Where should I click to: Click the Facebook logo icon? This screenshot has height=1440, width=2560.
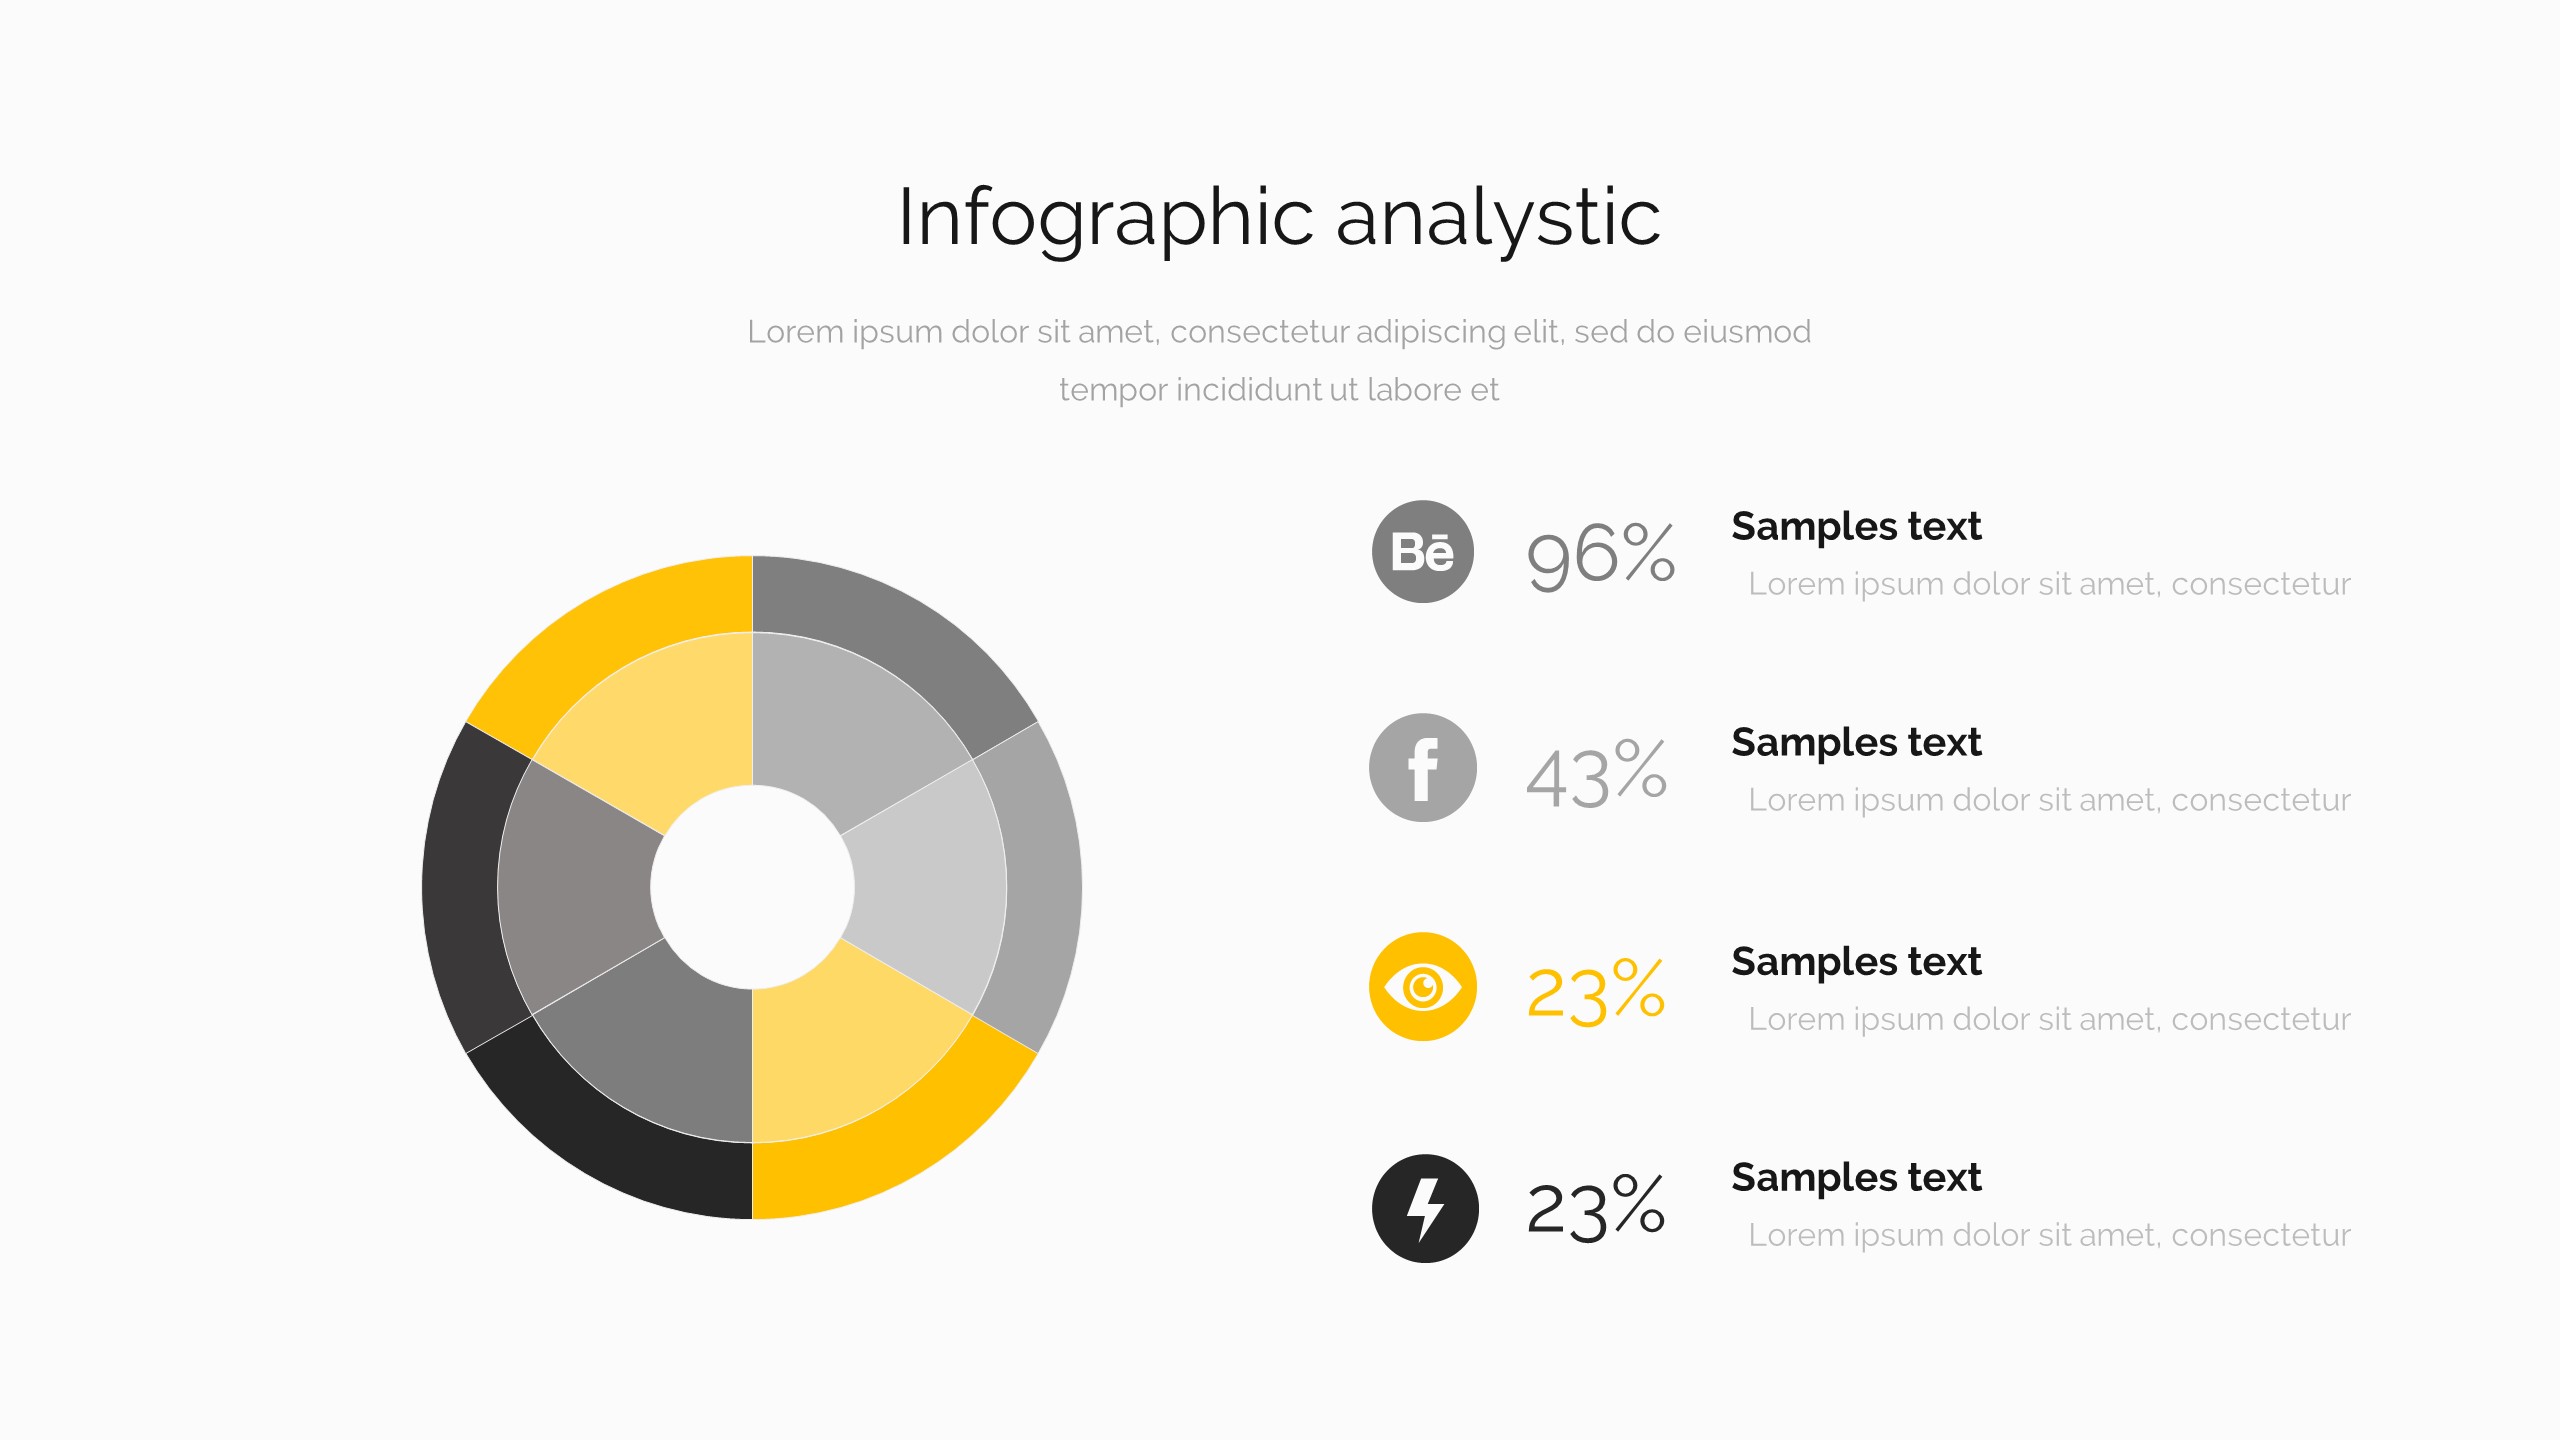1422,768
